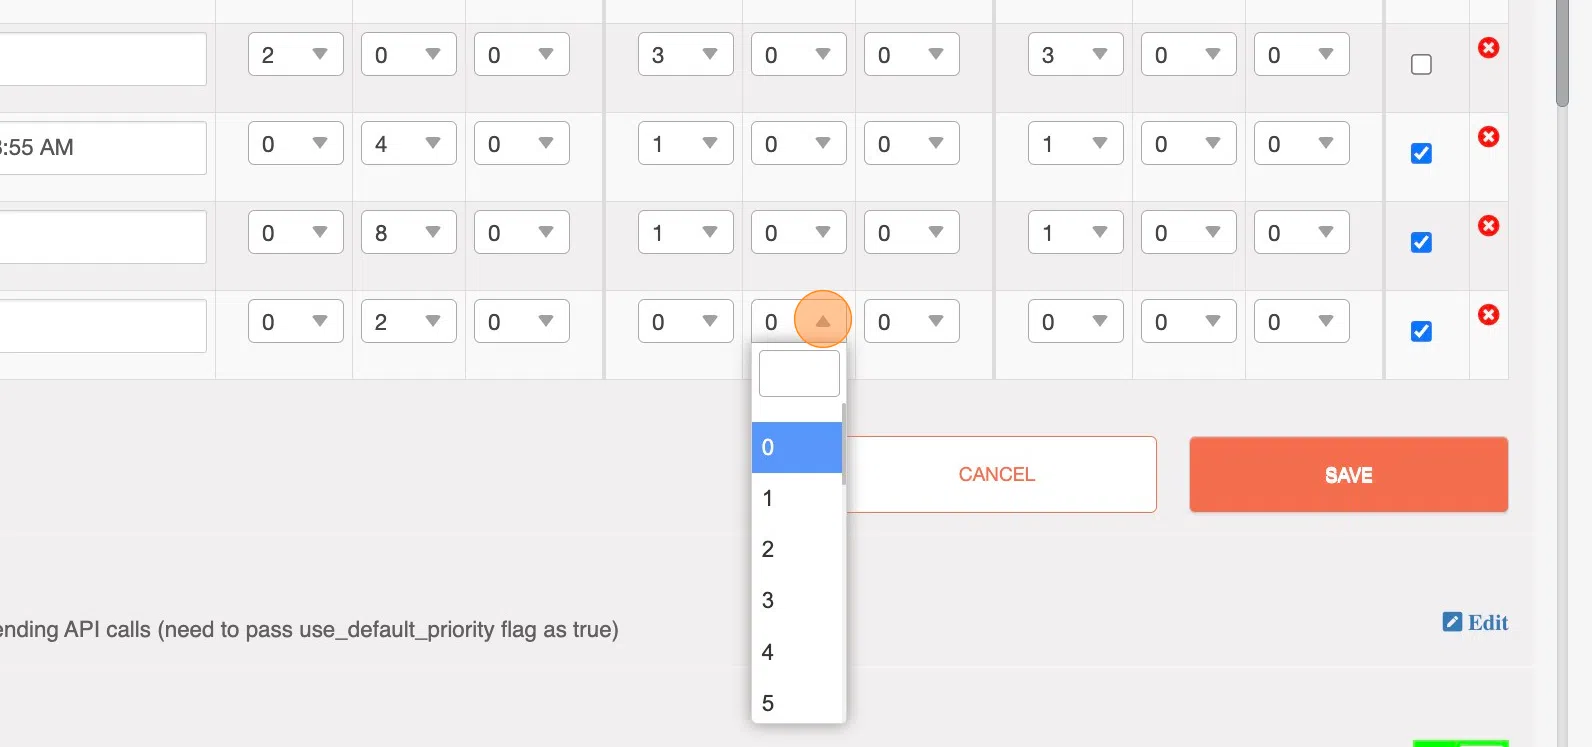Delete the first row with red X icon
The image size is (1592, 747).
tap(1488, 47)
